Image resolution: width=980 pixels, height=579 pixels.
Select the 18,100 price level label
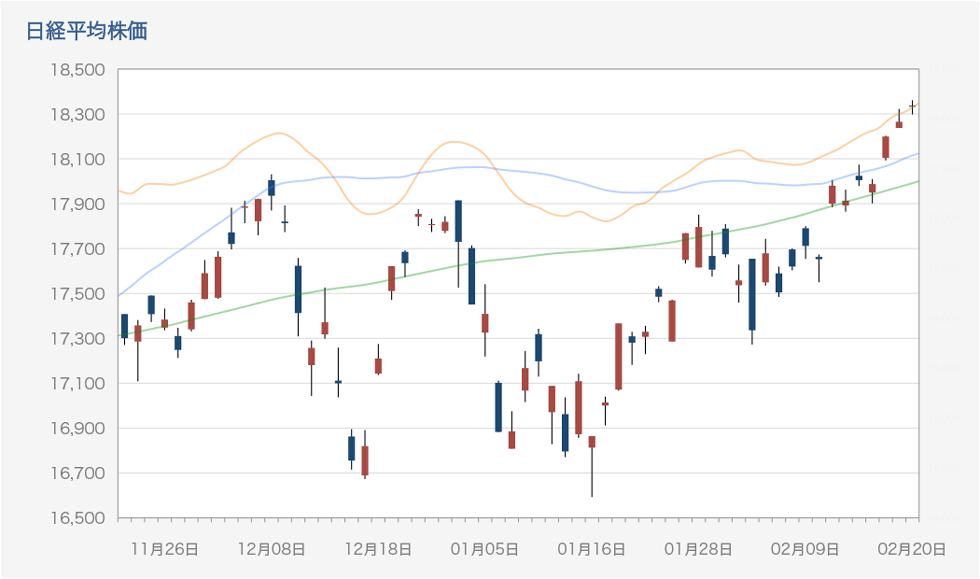tap(77, 160)
